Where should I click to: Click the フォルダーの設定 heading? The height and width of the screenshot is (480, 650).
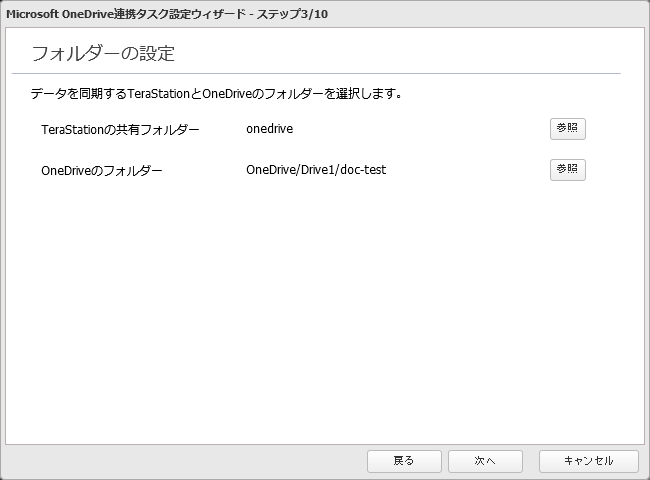pos(103,54)
